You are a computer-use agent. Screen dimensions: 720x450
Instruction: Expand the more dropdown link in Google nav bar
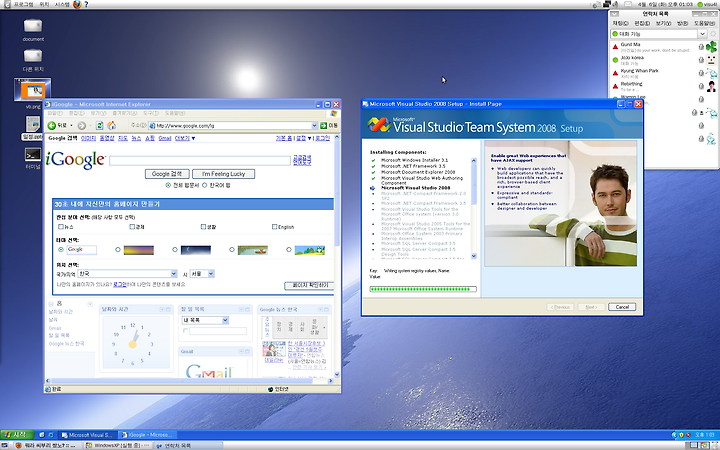185,138
